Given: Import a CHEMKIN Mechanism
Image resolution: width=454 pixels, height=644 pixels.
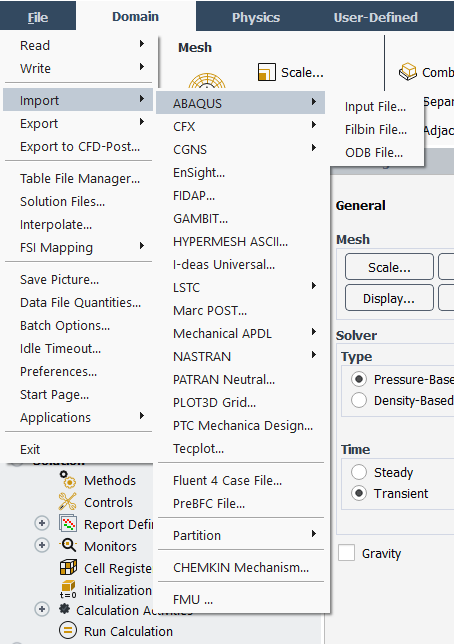Looking at the screenshot, I should coord(241,567).
